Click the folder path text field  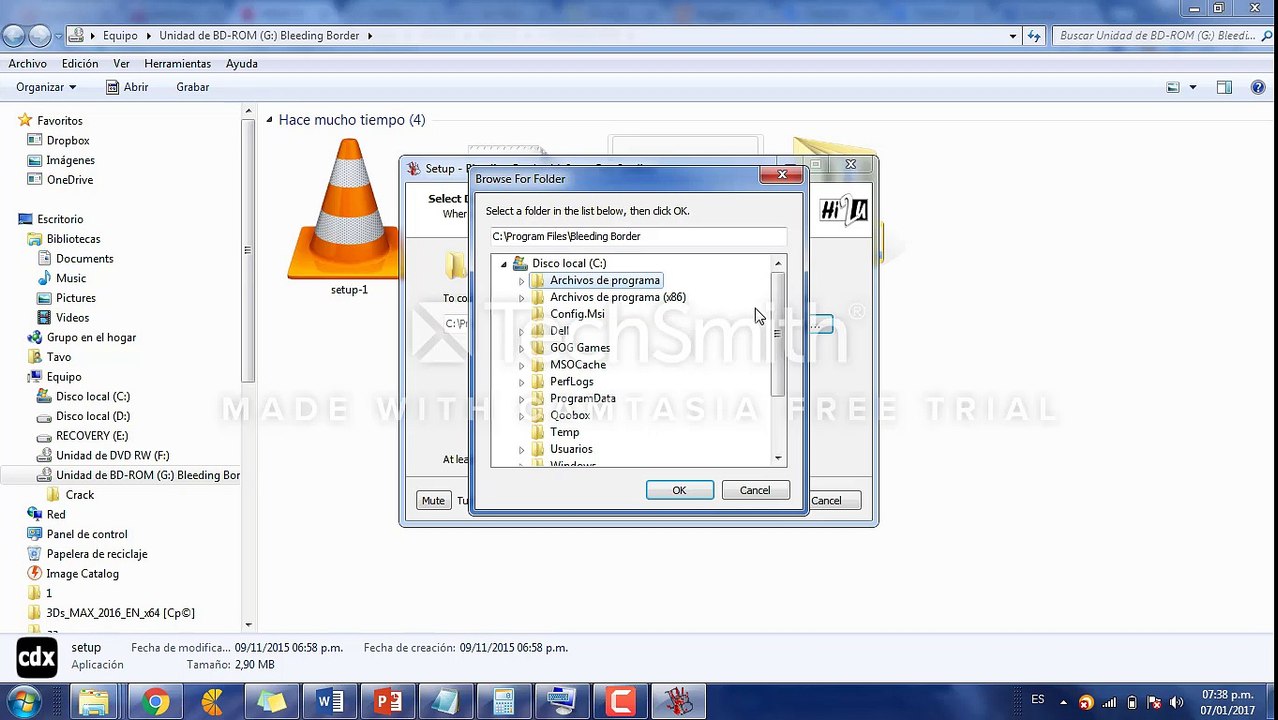coord(639,237)
